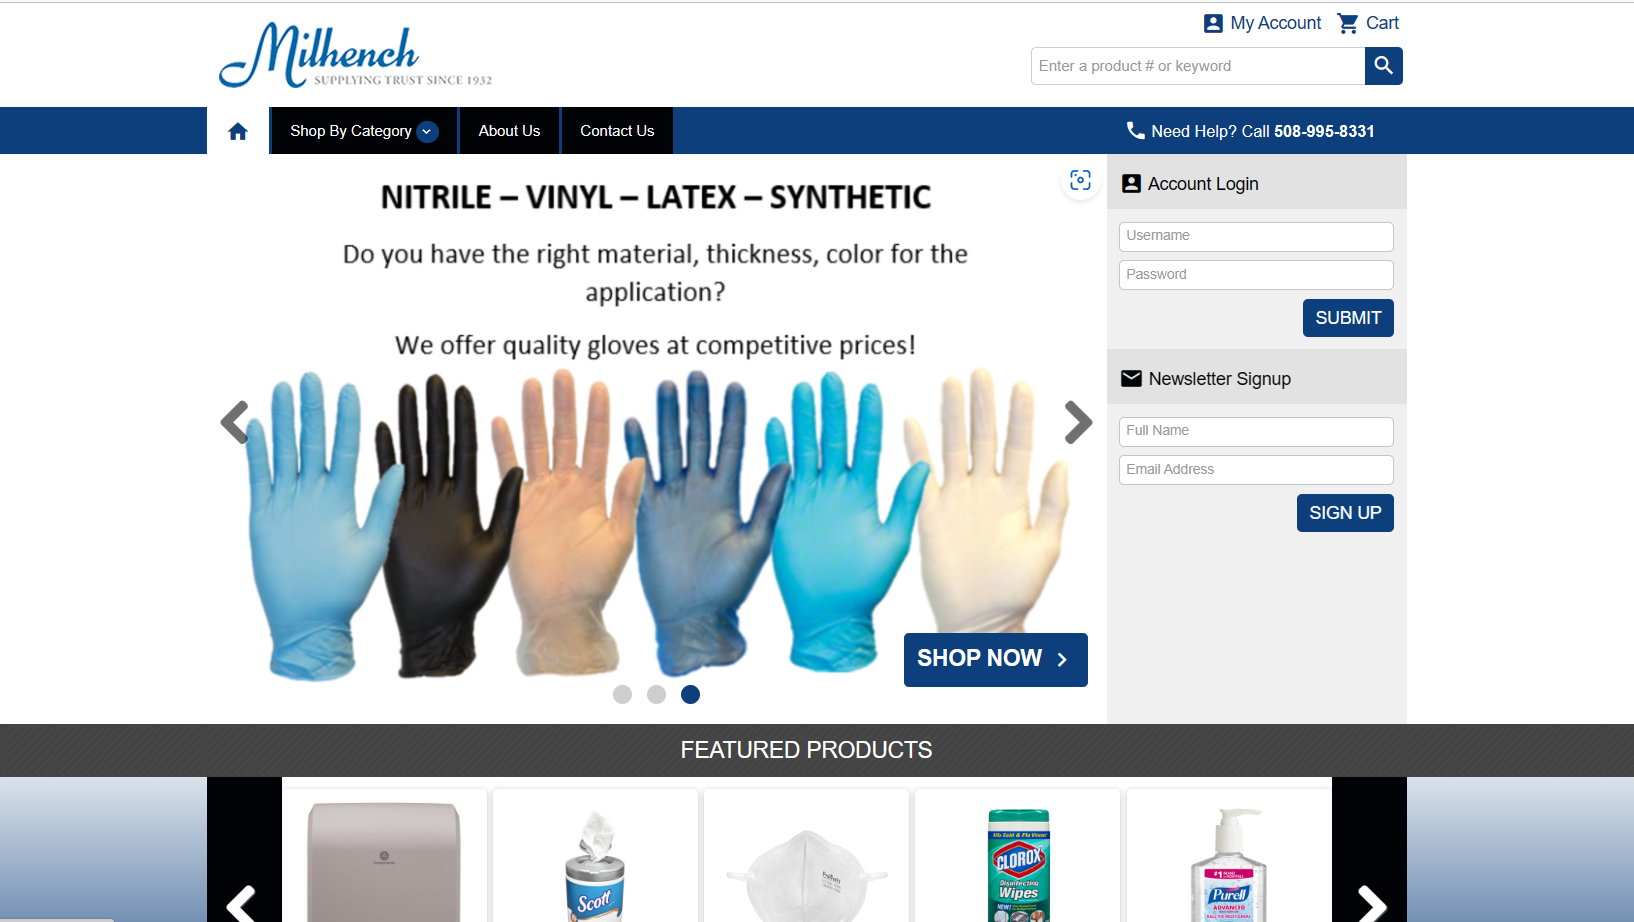Advance to the next banner slide
This screenshot has width=1634, height=922.
click(x=1078, y=422)
